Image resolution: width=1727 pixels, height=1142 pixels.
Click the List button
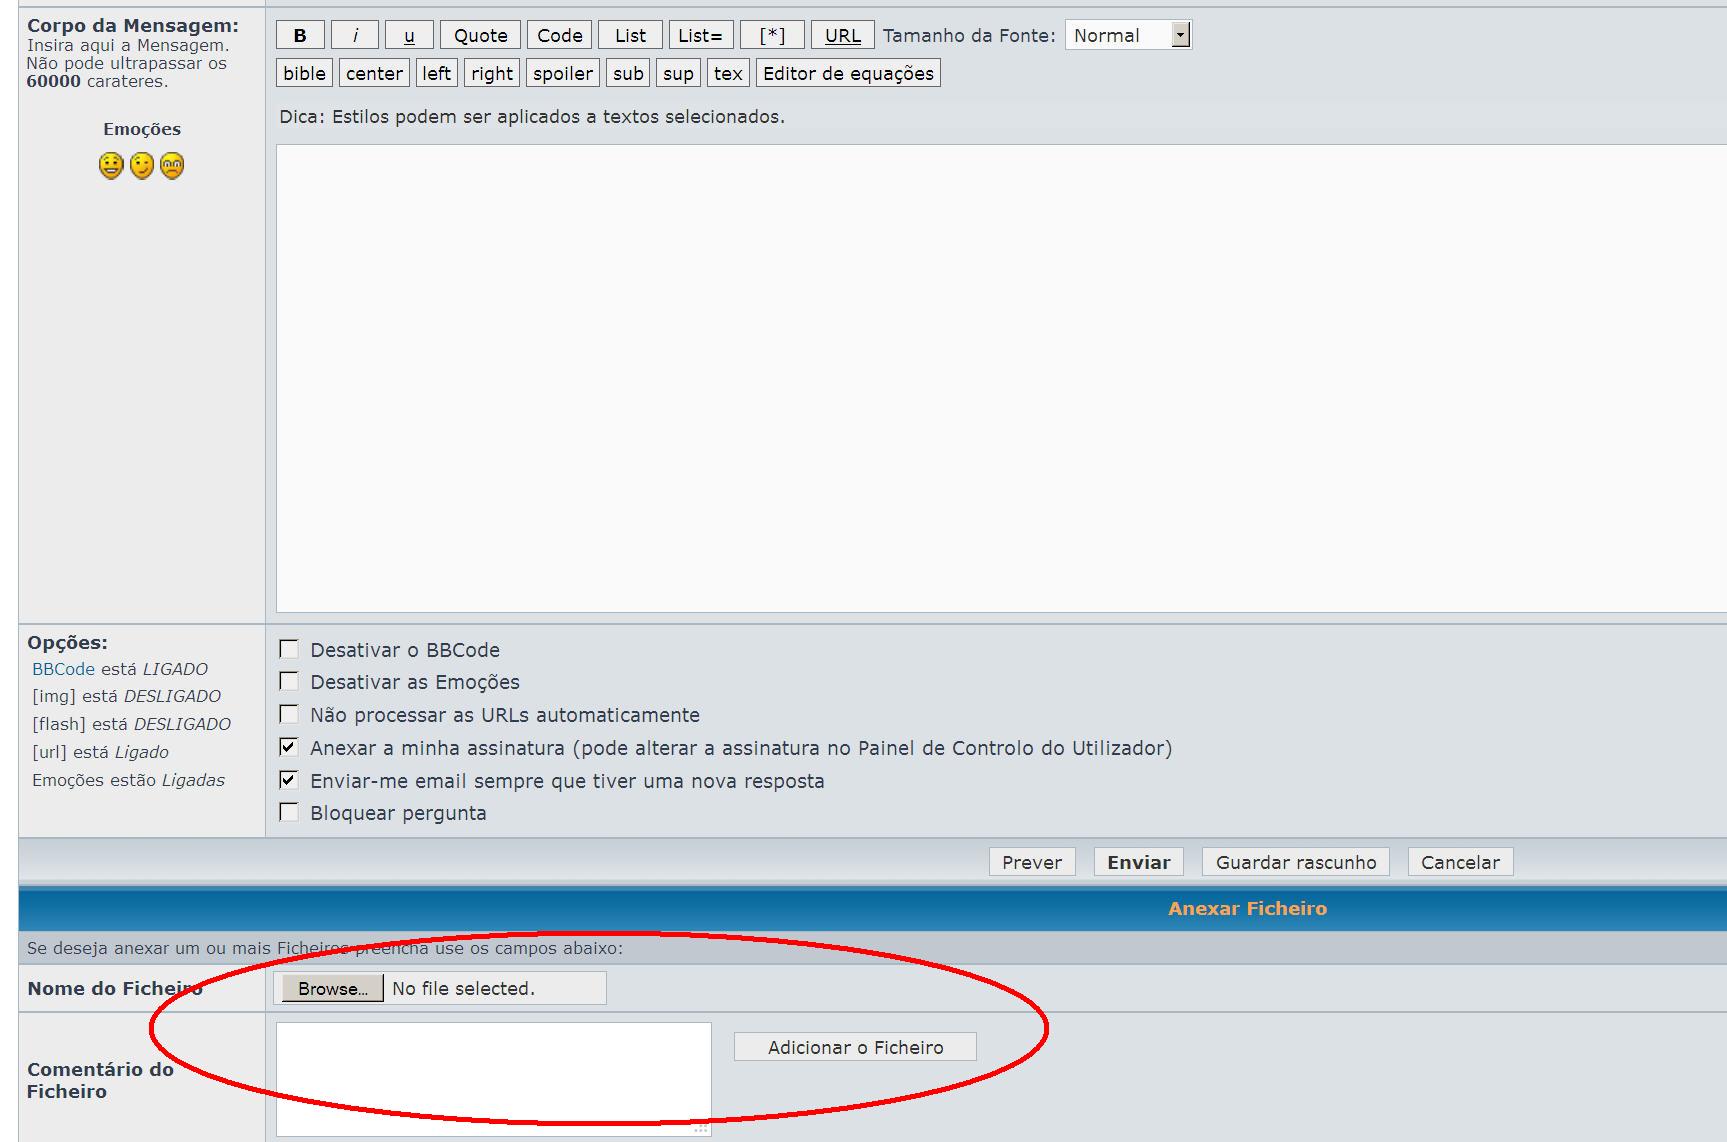(630, 35)
